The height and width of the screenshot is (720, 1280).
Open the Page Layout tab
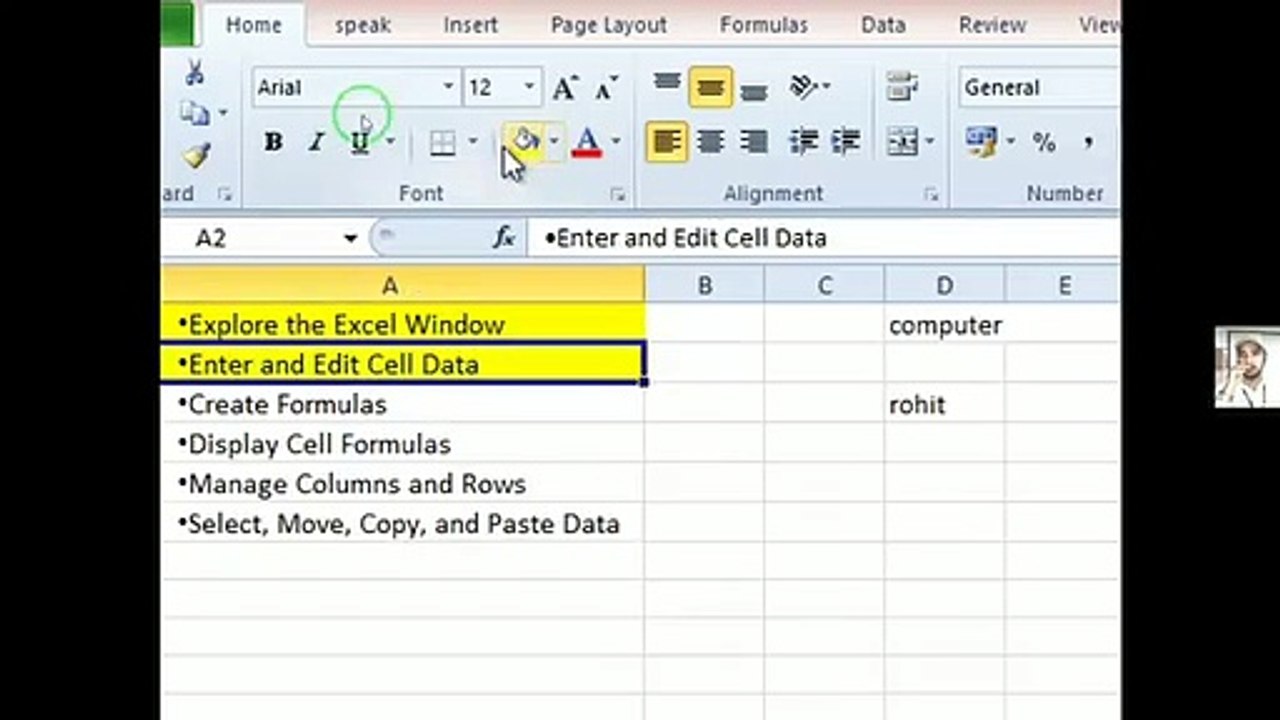(x=608, y=25)
